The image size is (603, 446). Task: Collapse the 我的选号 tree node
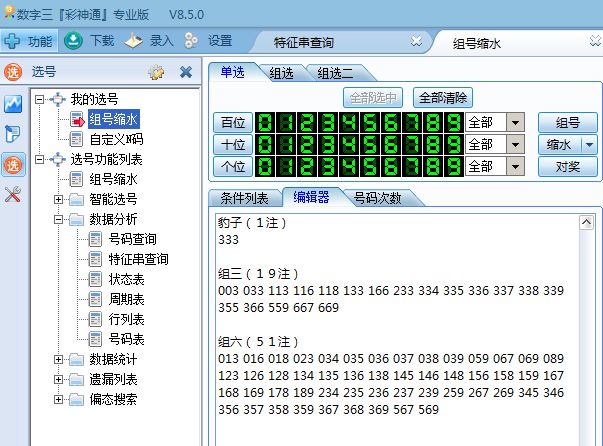click(39, 99)
